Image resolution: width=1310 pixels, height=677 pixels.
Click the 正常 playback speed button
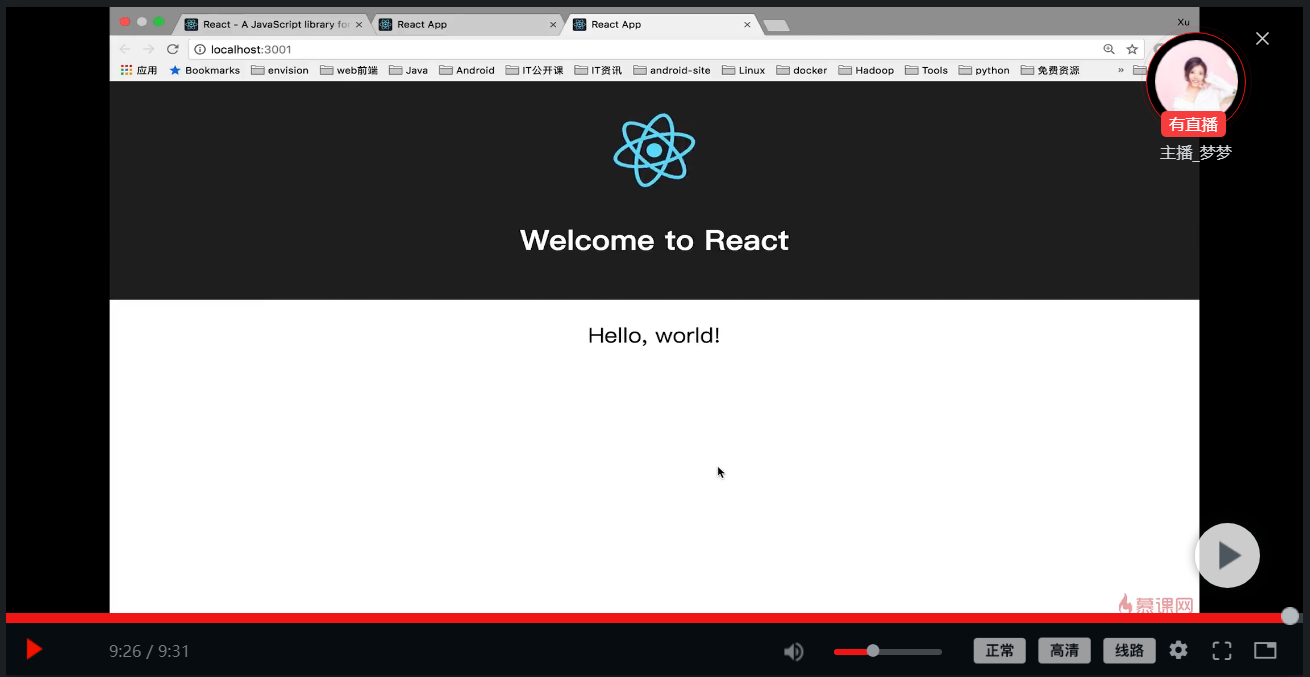999,650
